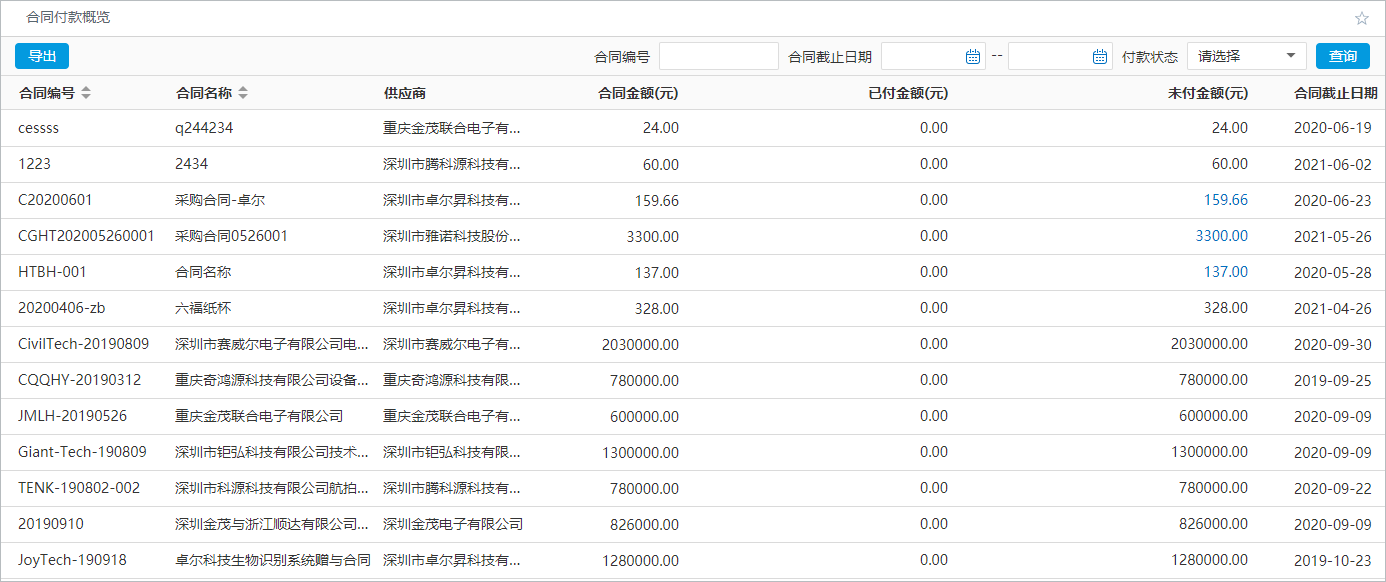Click the magnifier-style 查询 search button

pyautogui.click(x=1343, y=56)
